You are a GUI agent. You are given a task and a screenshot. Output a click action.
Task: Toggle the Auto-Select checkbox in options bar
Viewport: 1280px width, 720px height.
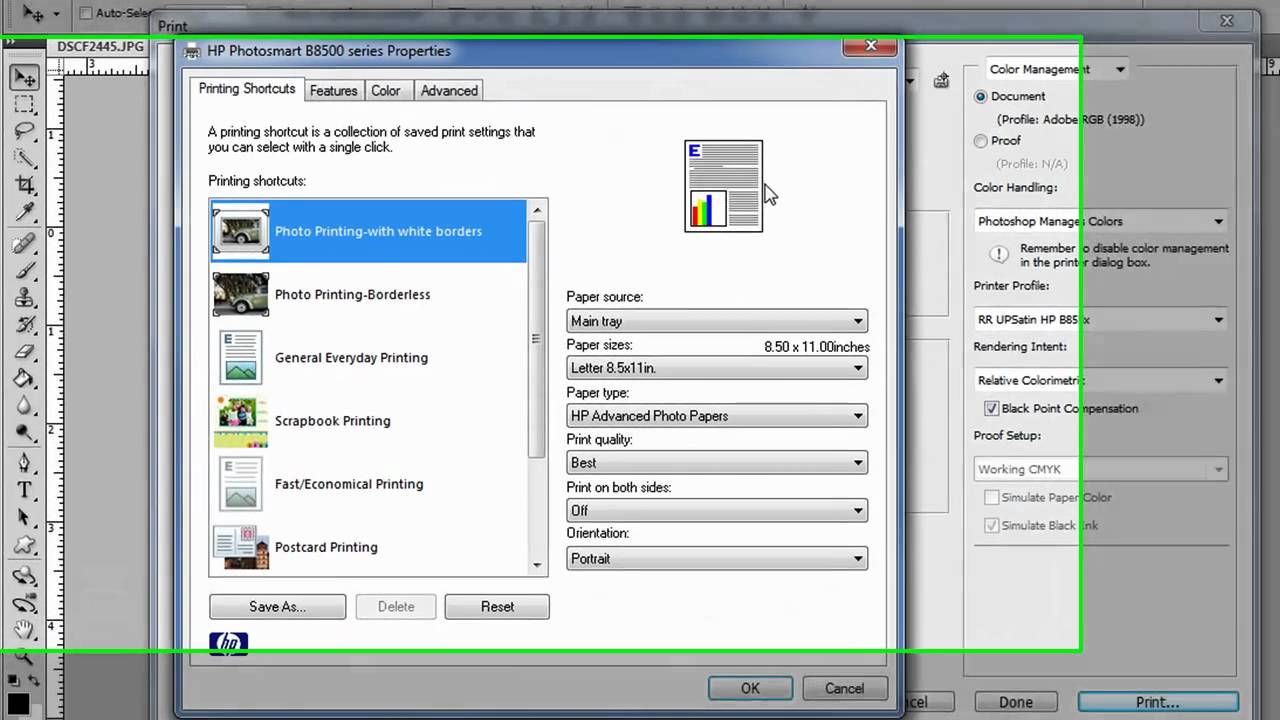86,13
